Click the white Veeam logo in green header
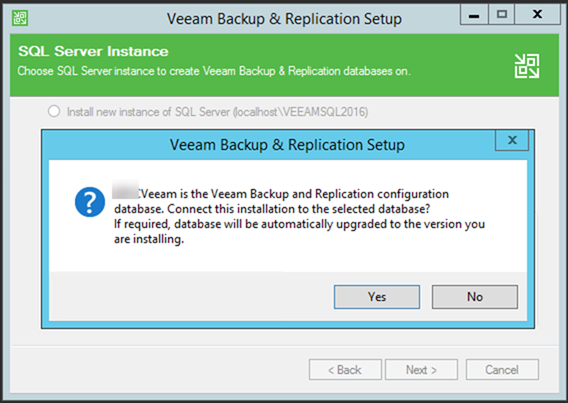The image size is (568, 403). pos(527,66)
